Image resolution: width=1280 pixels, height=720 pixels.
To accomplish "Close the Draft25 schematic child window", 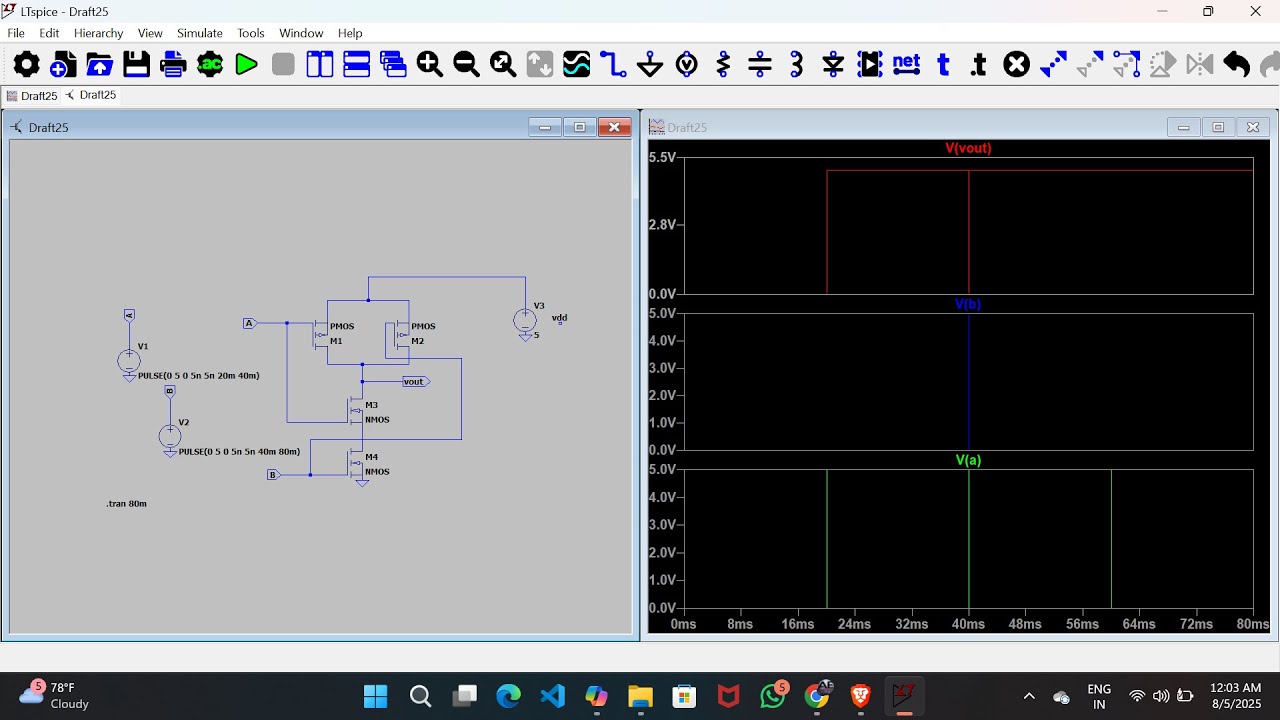I will 614,127.
